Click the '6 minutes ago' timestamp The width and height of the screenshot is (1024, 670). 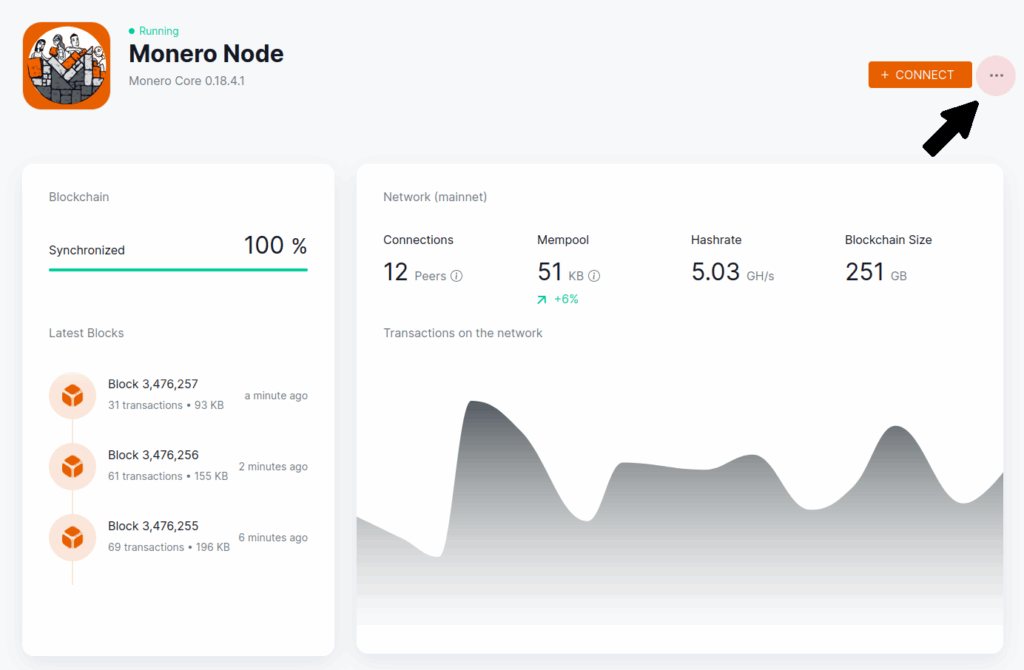(273, 537)
